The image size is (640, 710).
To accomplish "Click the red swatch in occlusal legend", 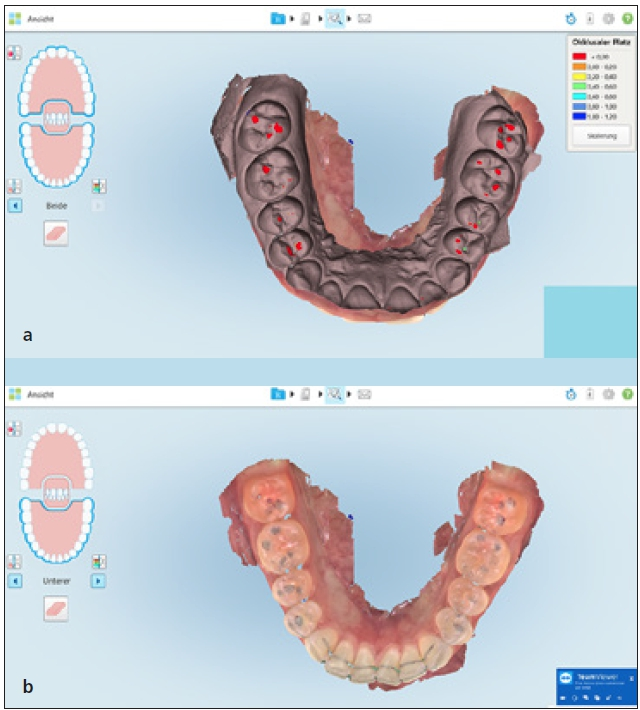I will tap(579, 56).
